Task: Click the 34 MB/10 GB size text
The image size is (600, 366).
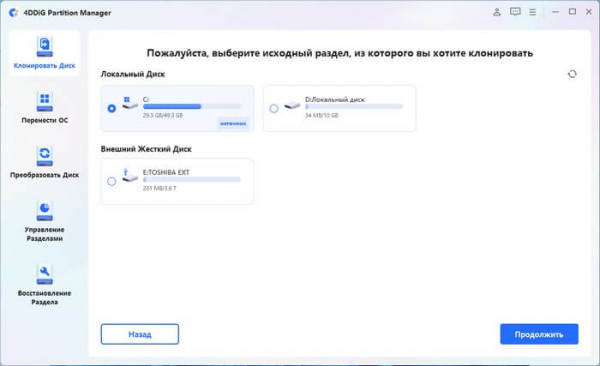Action: (321, 115)
